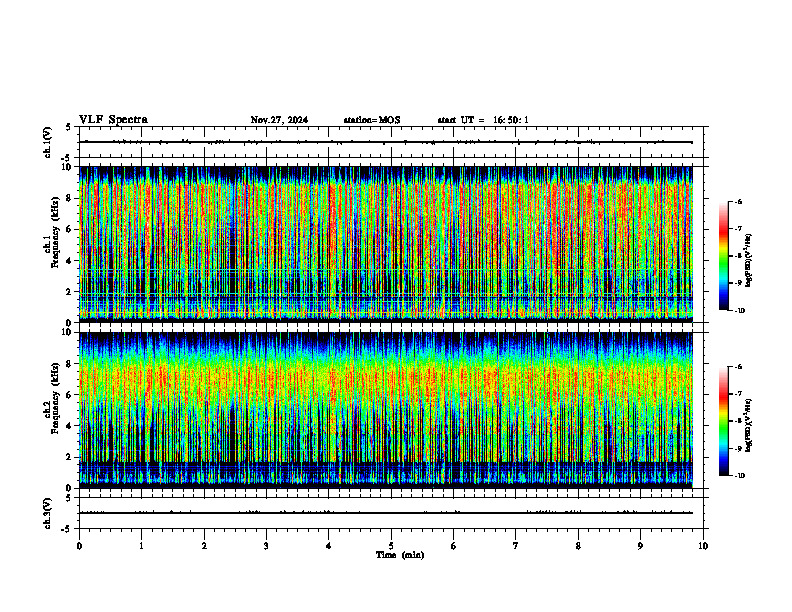Click the "VLF Spectra" title text

click(x=113, y=120)
